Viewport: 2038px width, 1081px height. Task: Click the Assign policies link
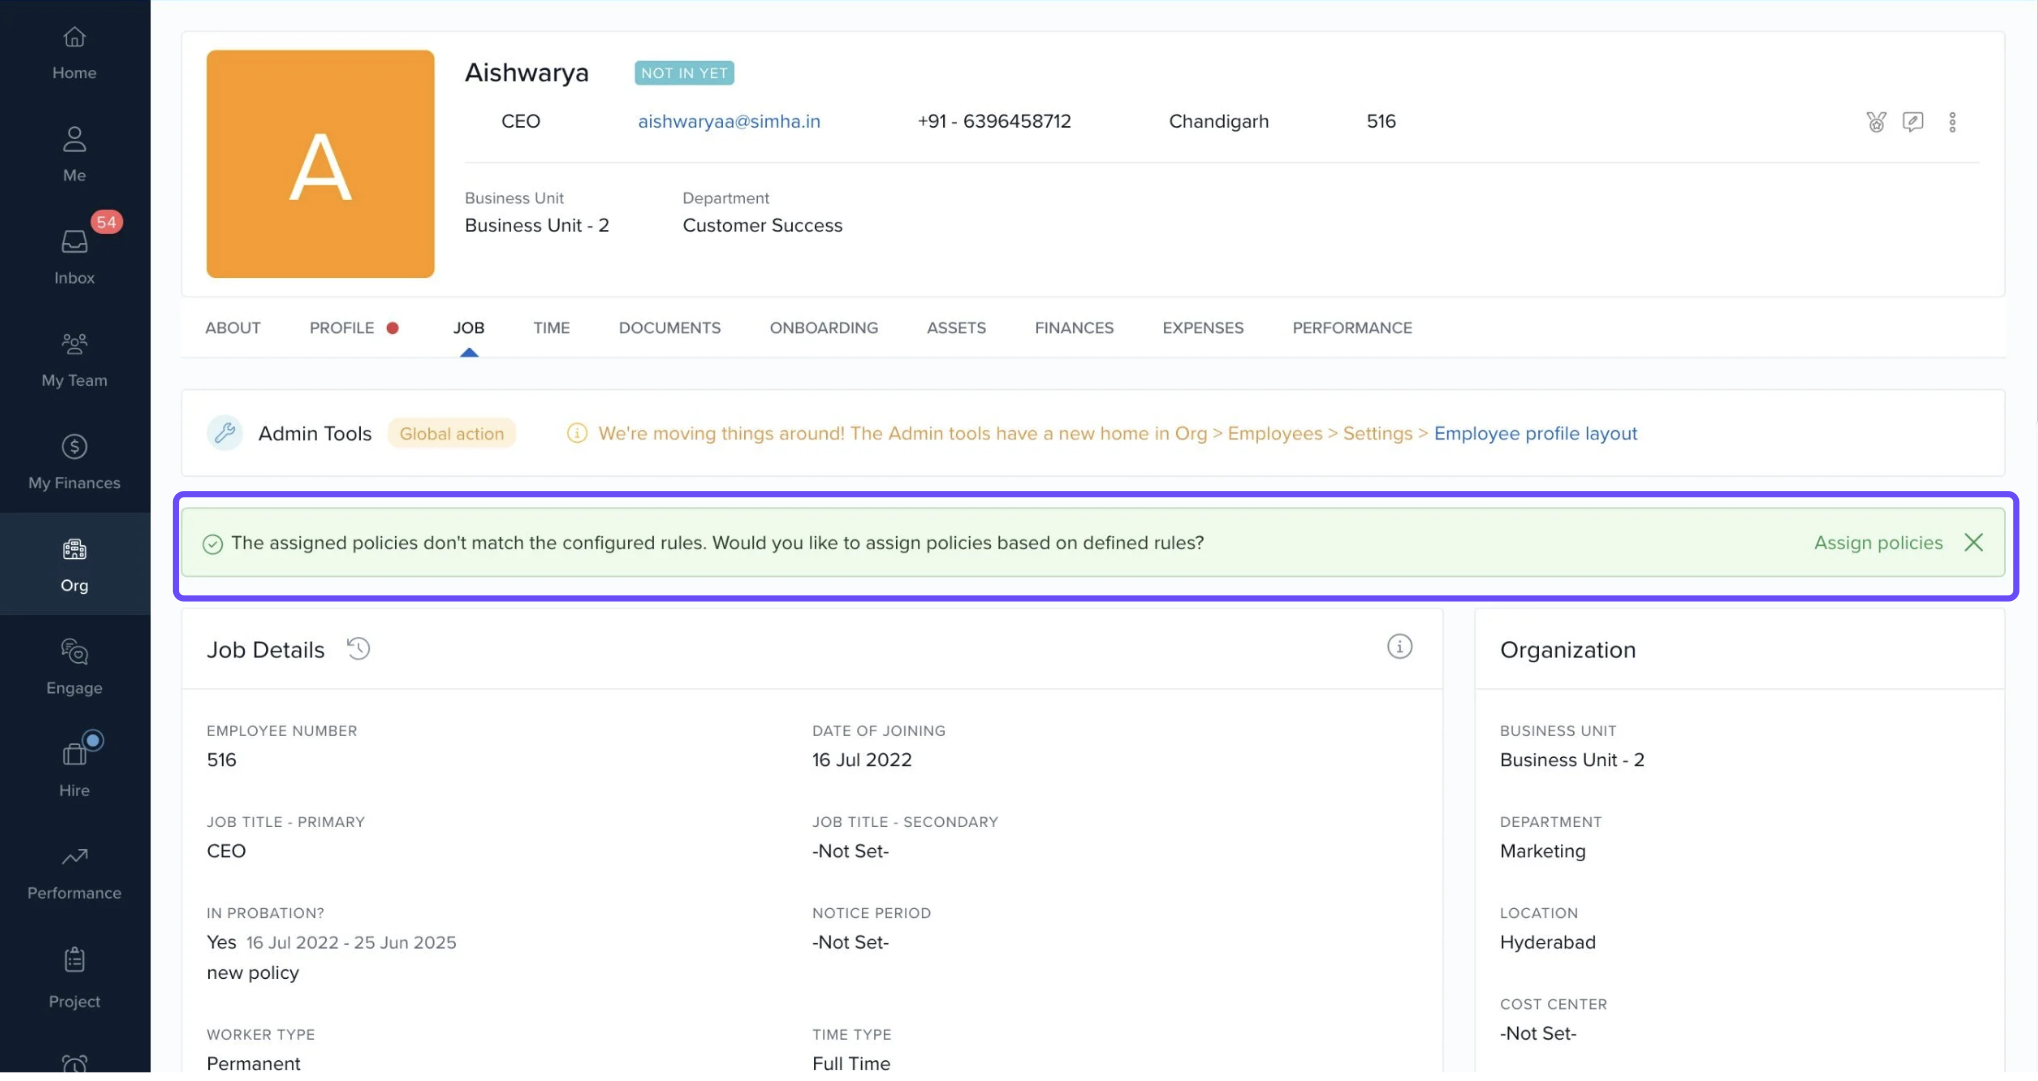pos(1878,543)
